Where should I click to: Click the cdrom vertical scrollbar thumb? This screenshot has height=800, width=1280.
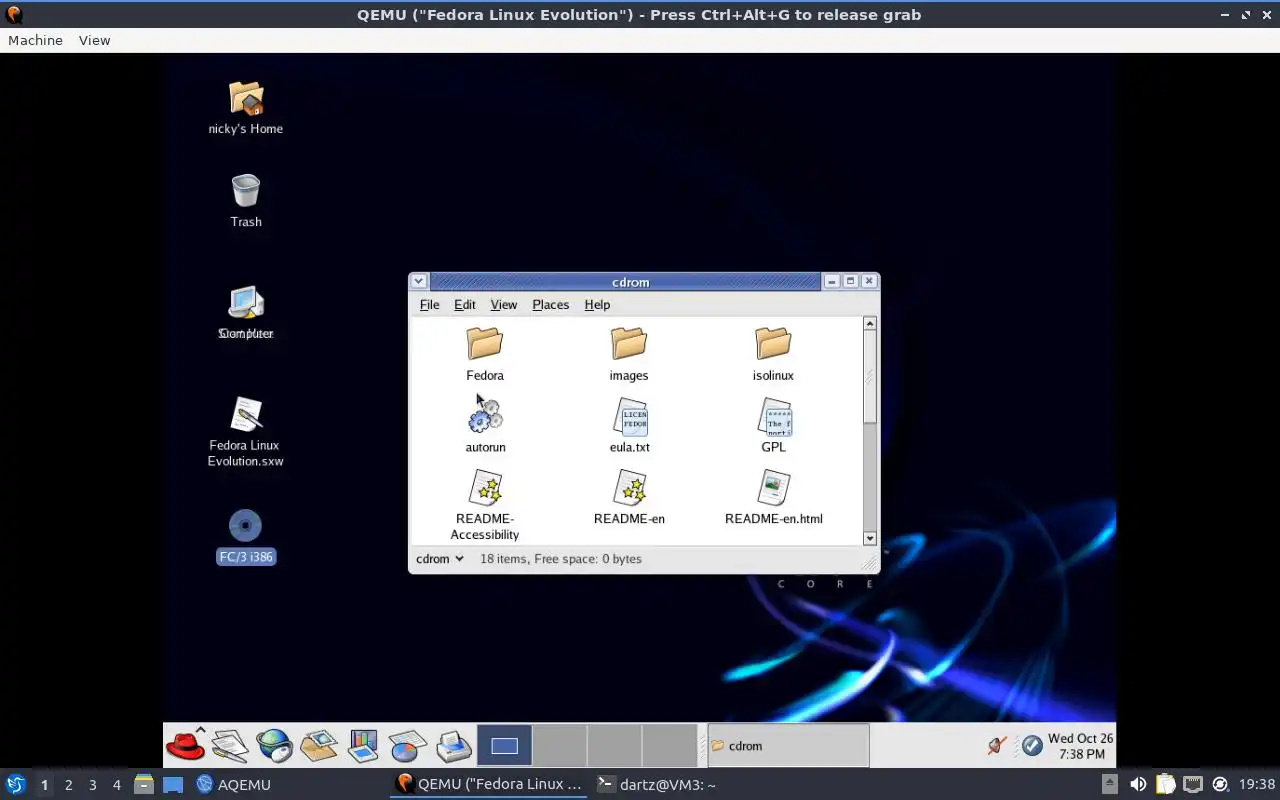[870, 377]
